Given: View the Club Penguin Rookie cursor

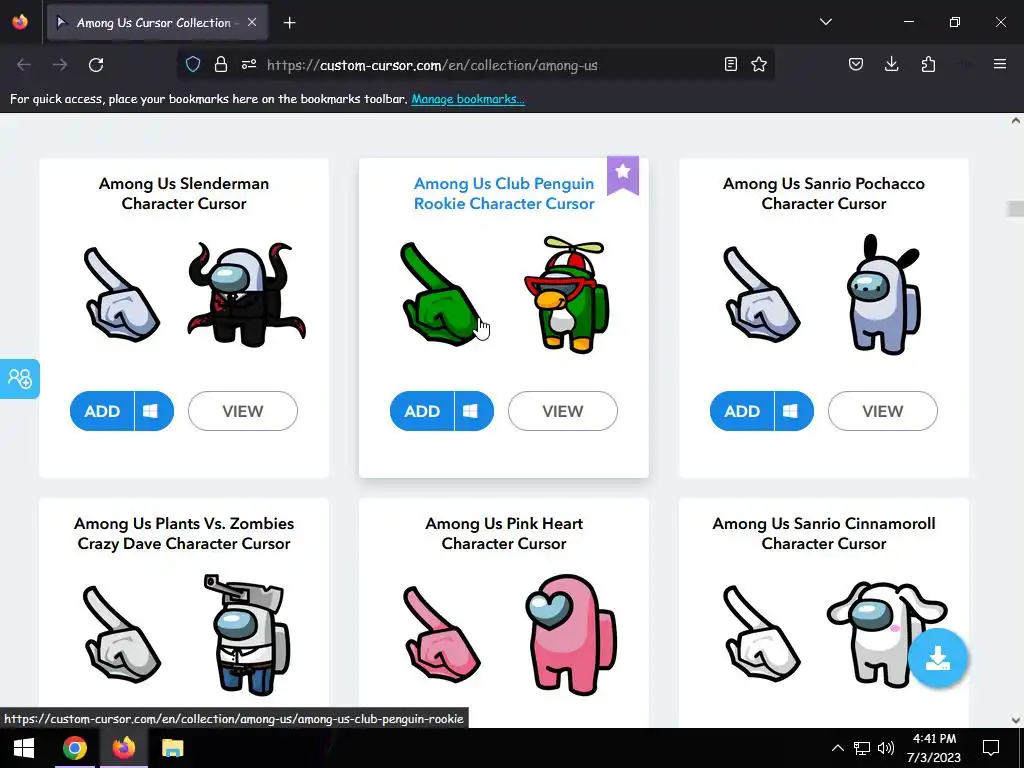Looking at the screenshot, I should (x=563, y=411).
